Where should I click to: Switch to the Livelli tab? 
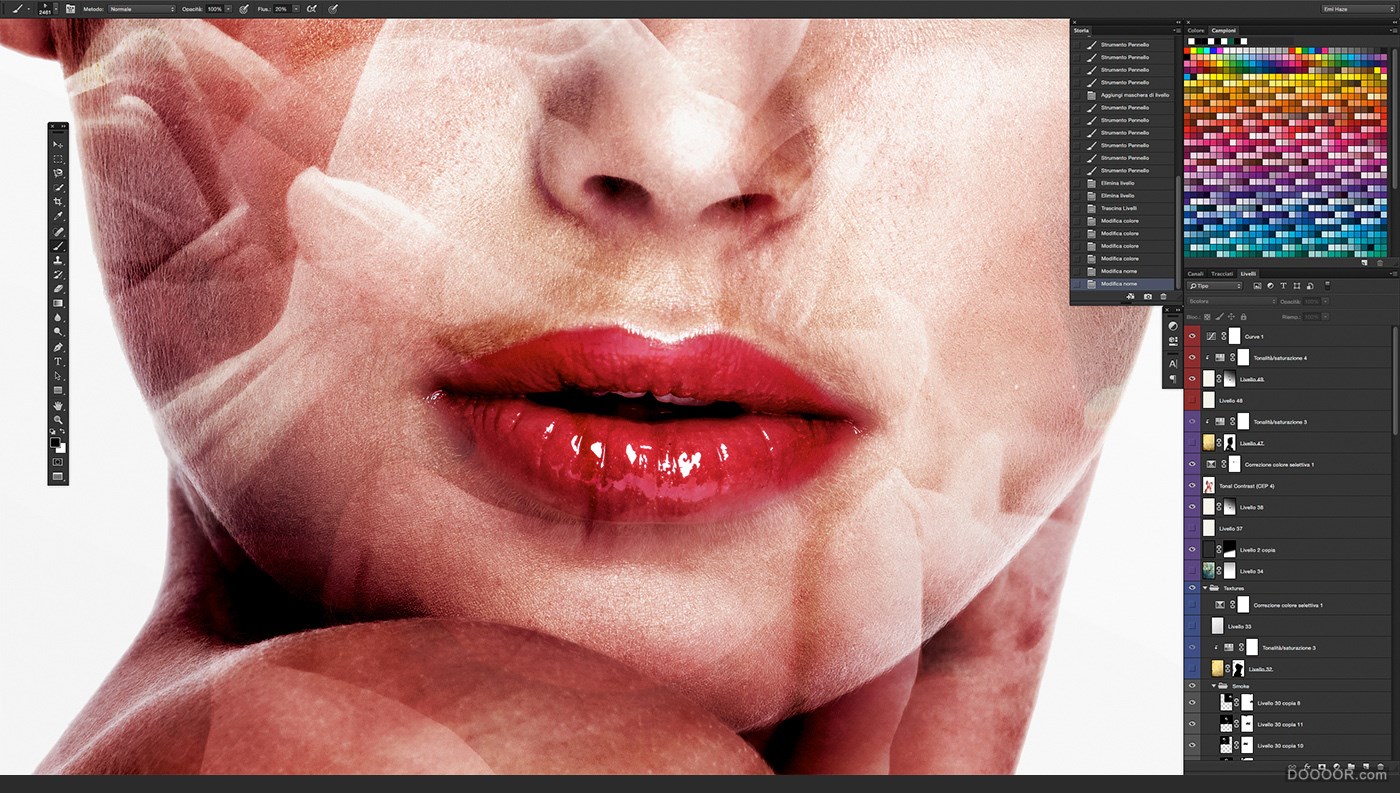click(x=1248, y=273)
